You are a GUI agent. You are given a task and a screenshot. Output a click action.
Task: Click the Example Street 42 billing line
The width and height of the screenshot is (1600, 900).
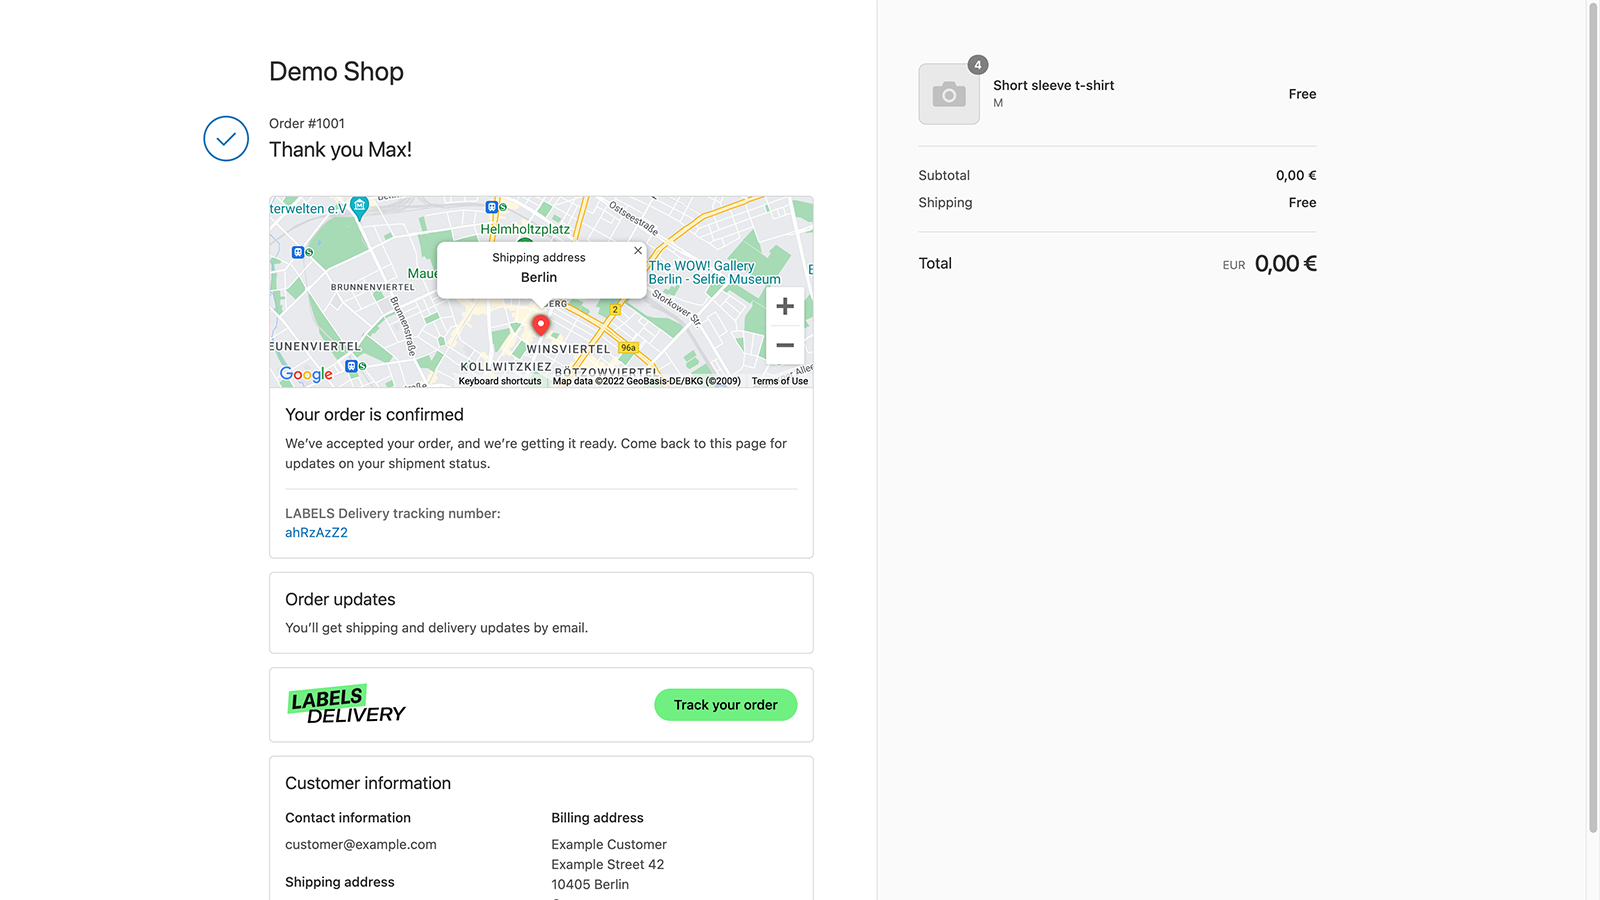pos(608,864)
